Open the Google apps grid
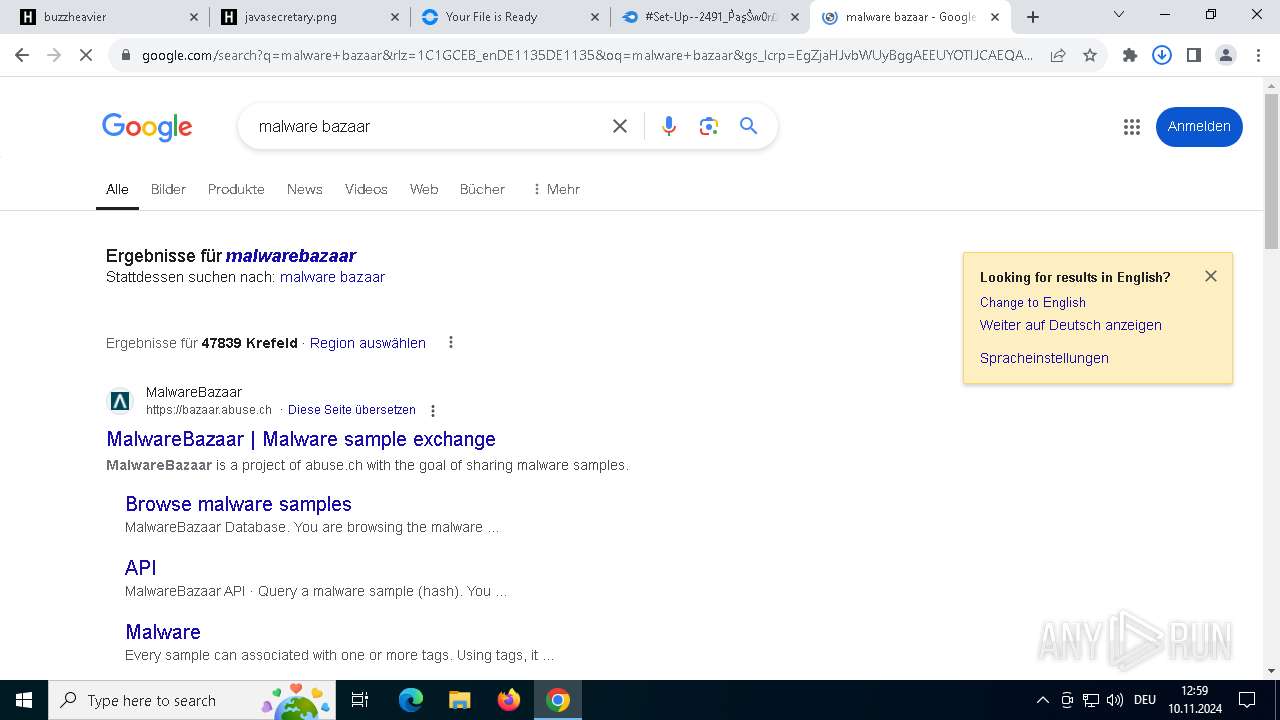The height and width of the screenshot is (720, 1280). pos(1132,127)
